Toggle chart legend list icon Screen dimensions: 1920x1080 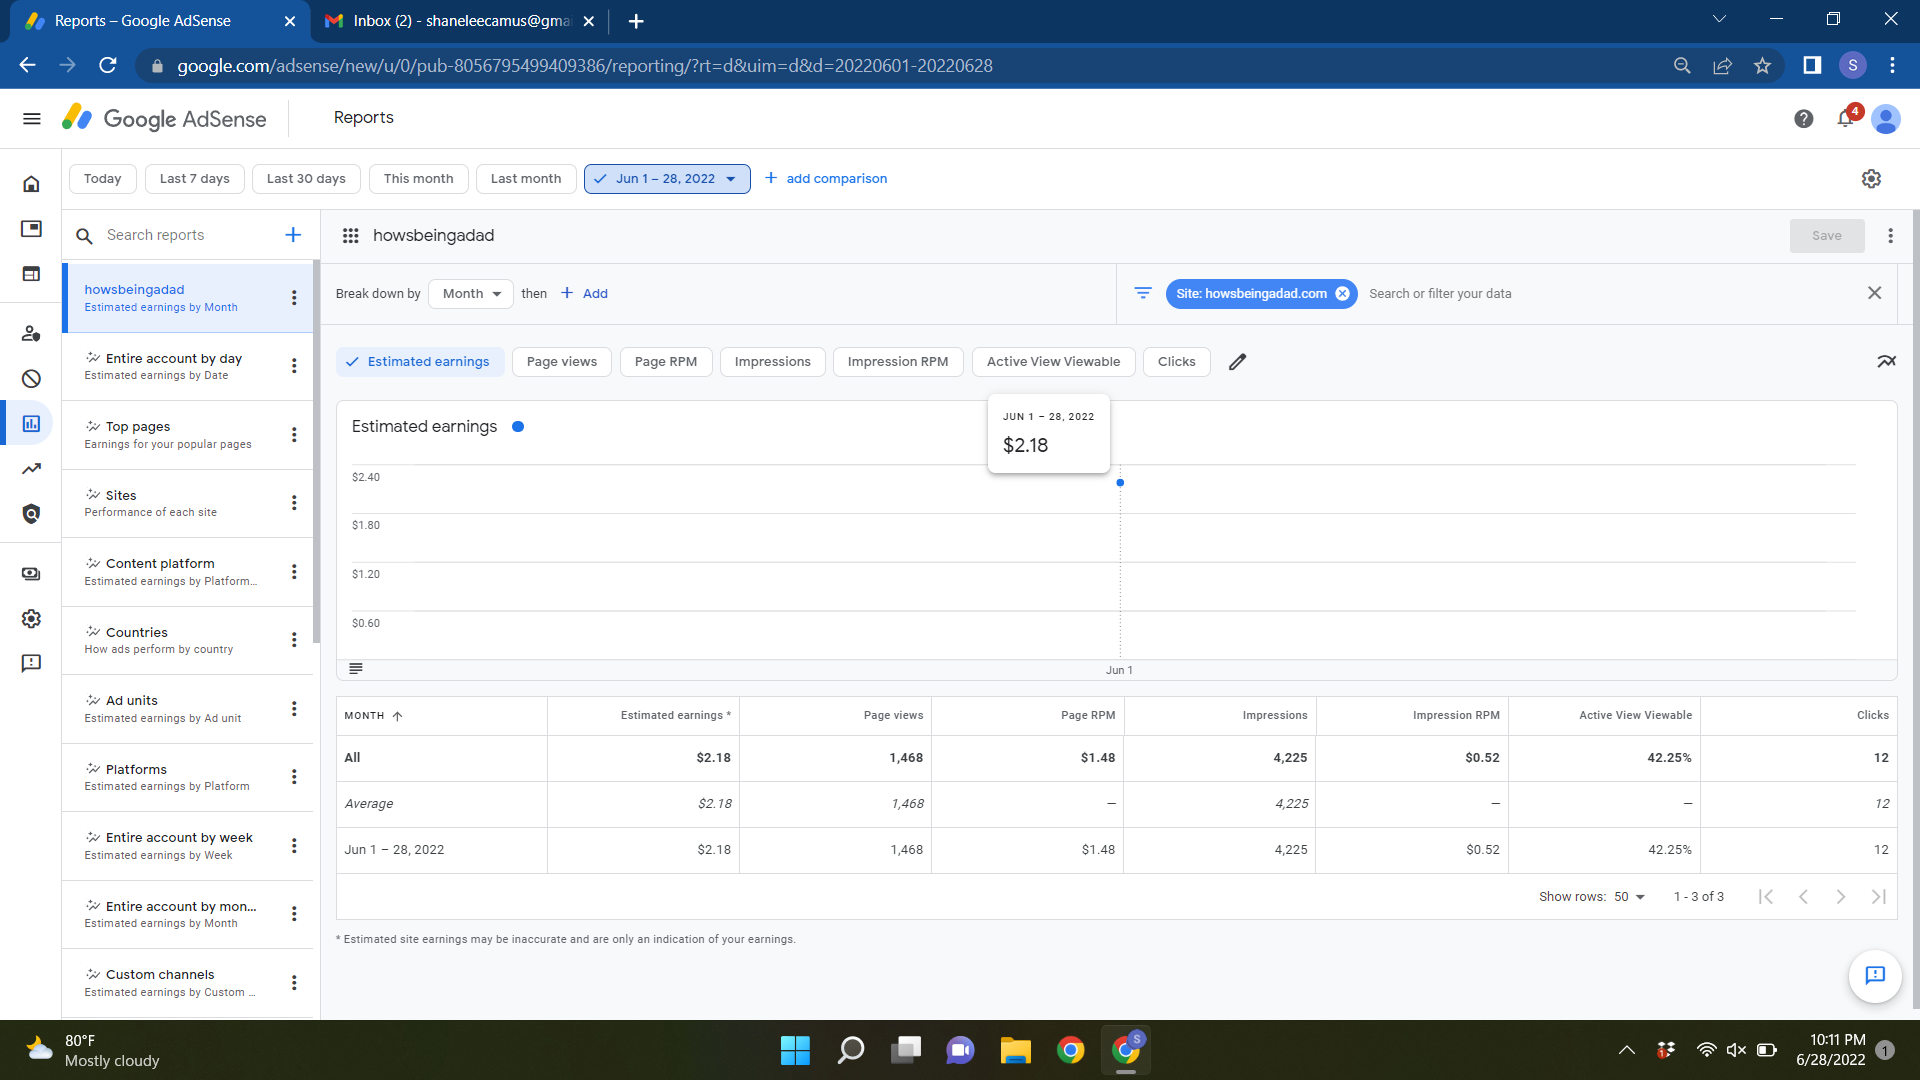[356, 669]
